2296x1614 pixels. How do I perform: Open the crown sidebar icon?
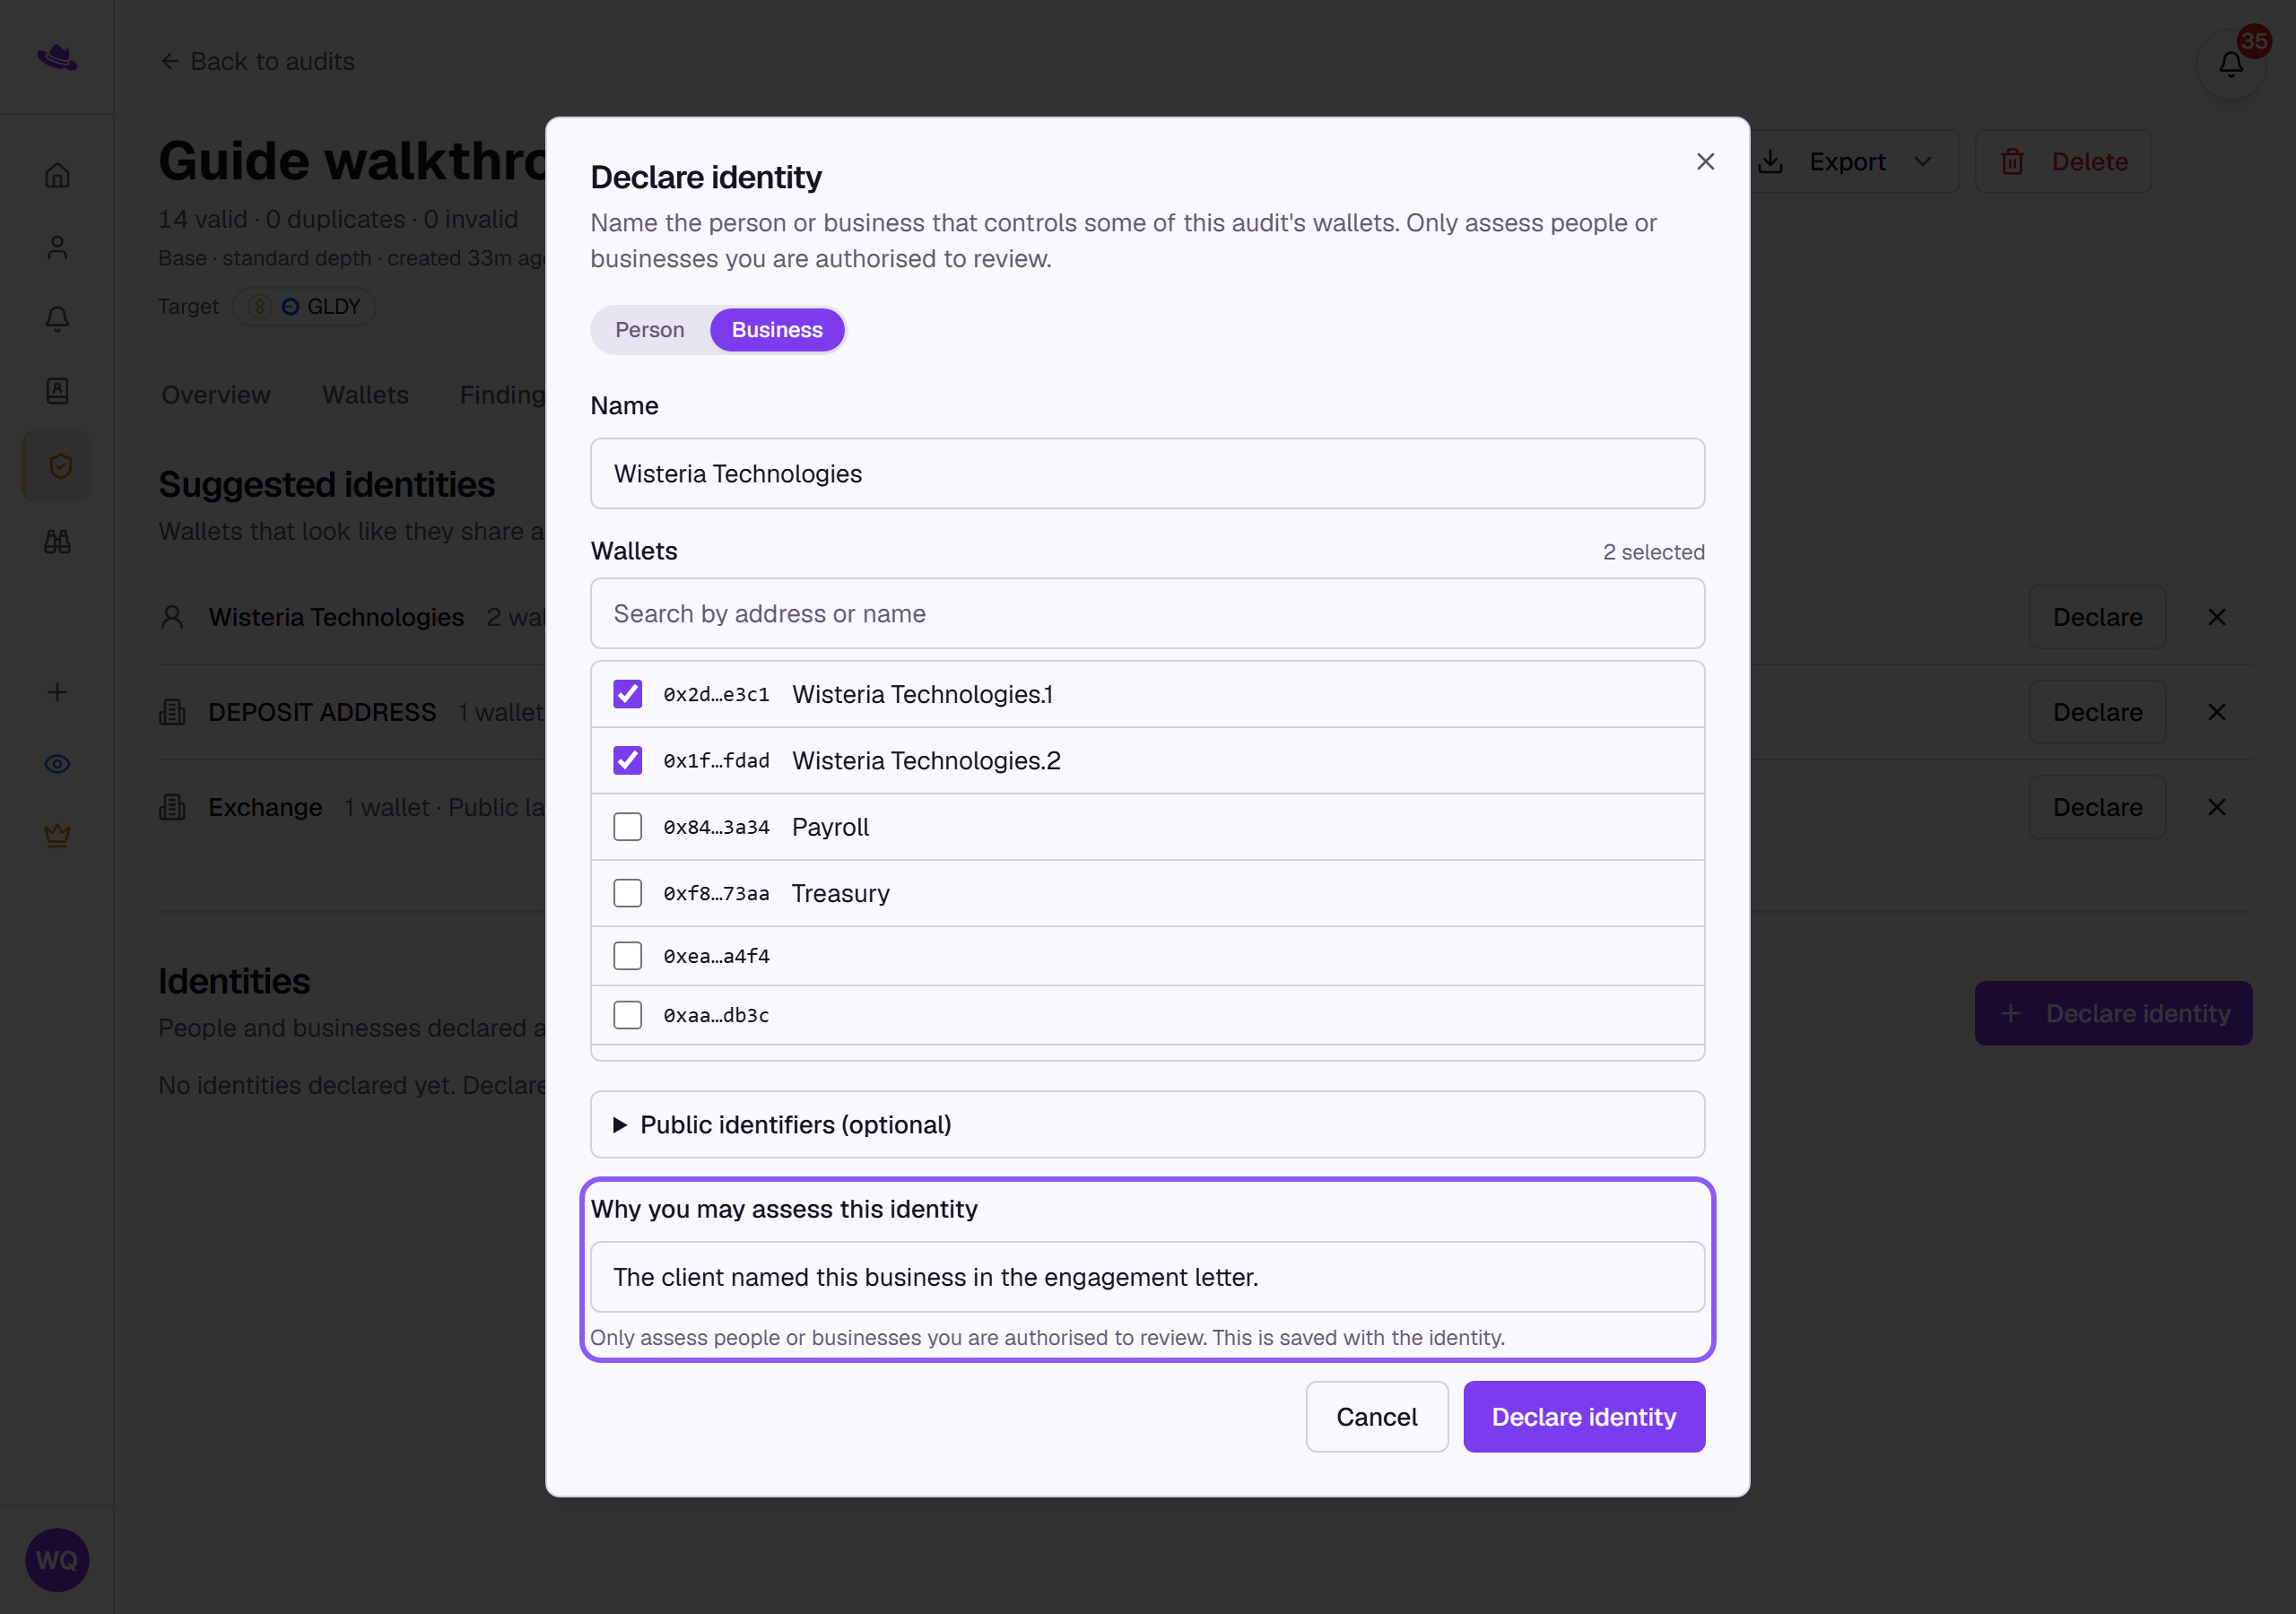coord(57,836)
